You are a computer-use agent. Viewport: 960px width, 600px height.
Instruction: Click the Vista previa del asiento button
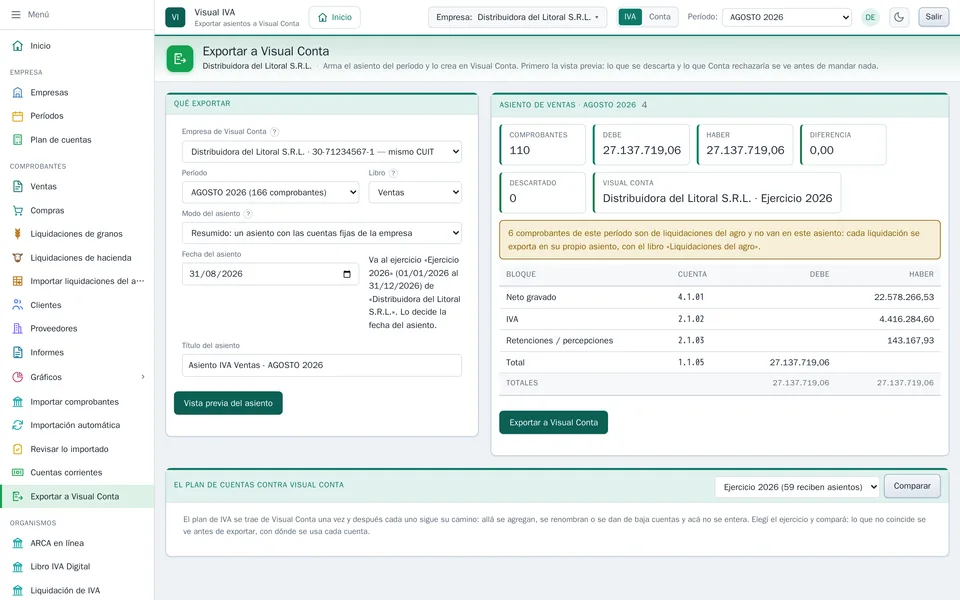pyautogui.click(x=228, y=403)
